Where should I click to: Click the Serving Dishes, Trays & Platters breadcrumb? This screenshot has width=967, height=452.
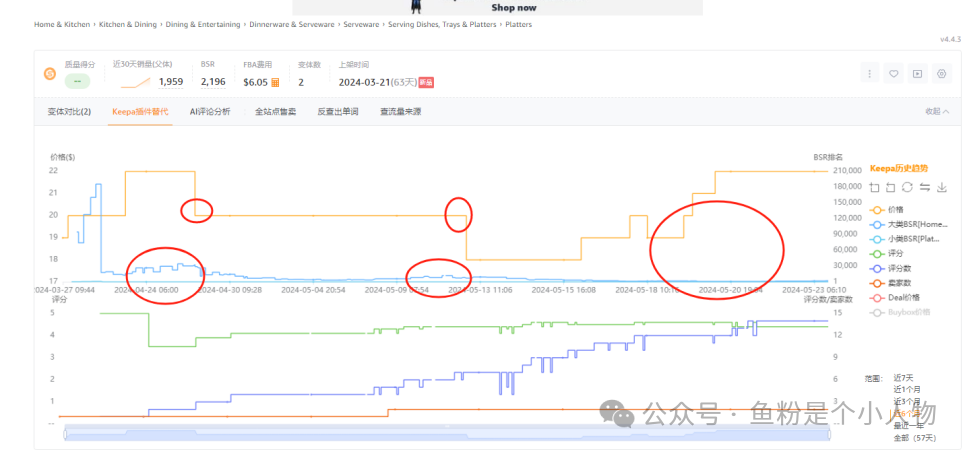442,25
